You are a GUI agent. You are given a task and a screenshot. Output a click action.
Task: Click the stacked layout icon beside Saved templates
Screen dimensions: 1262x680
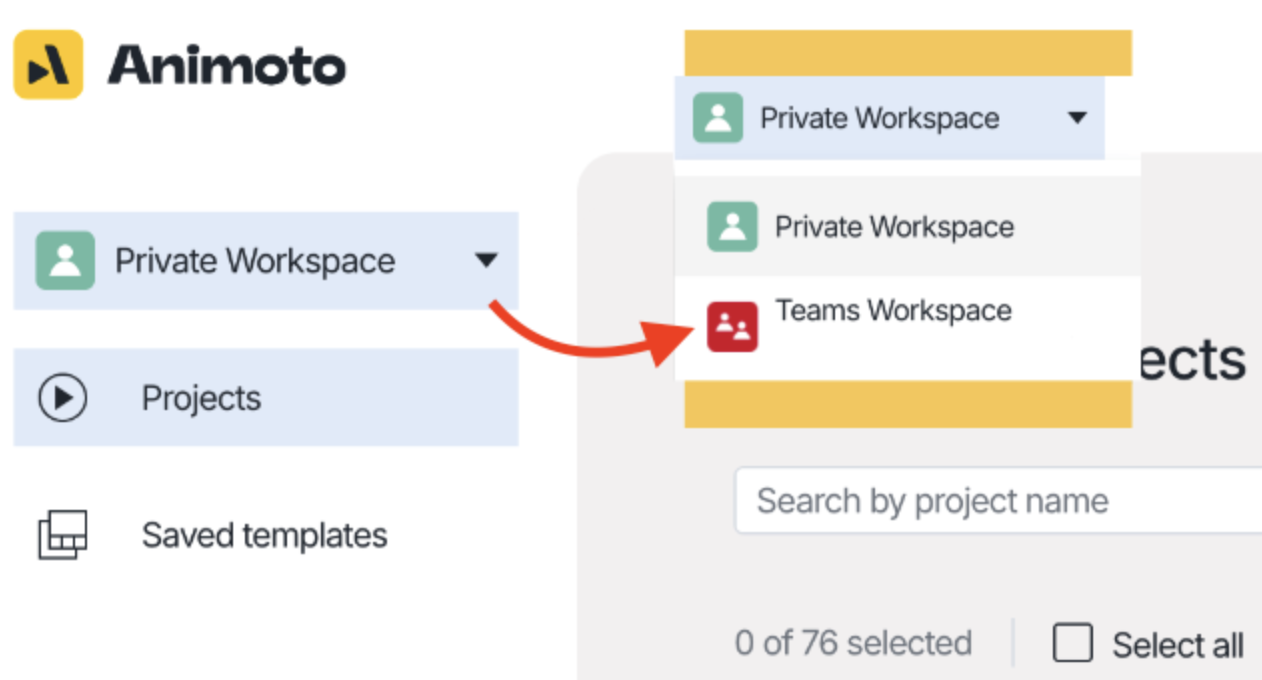63,535
